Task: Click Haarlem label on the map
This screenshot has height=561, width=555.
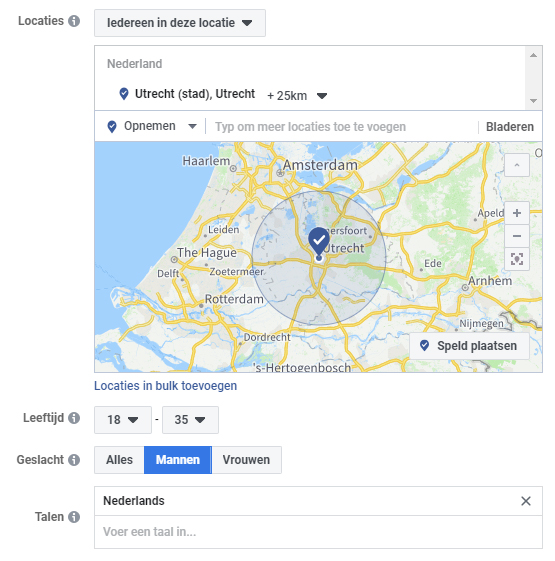Action: click(206, 161)
